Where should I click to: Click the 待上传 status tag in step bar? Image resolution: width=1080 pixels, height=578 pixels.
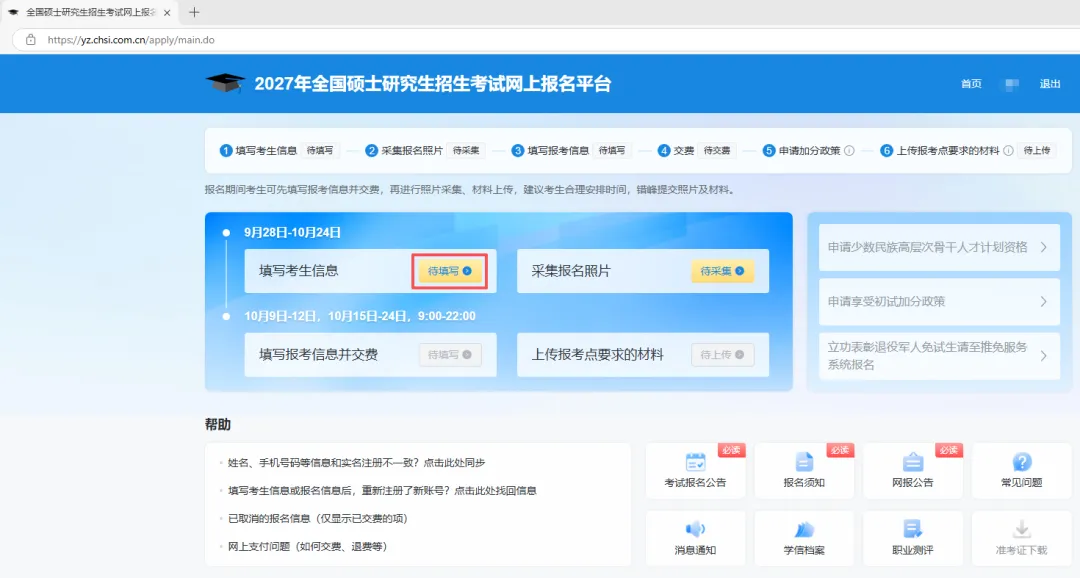(1037, 150)
